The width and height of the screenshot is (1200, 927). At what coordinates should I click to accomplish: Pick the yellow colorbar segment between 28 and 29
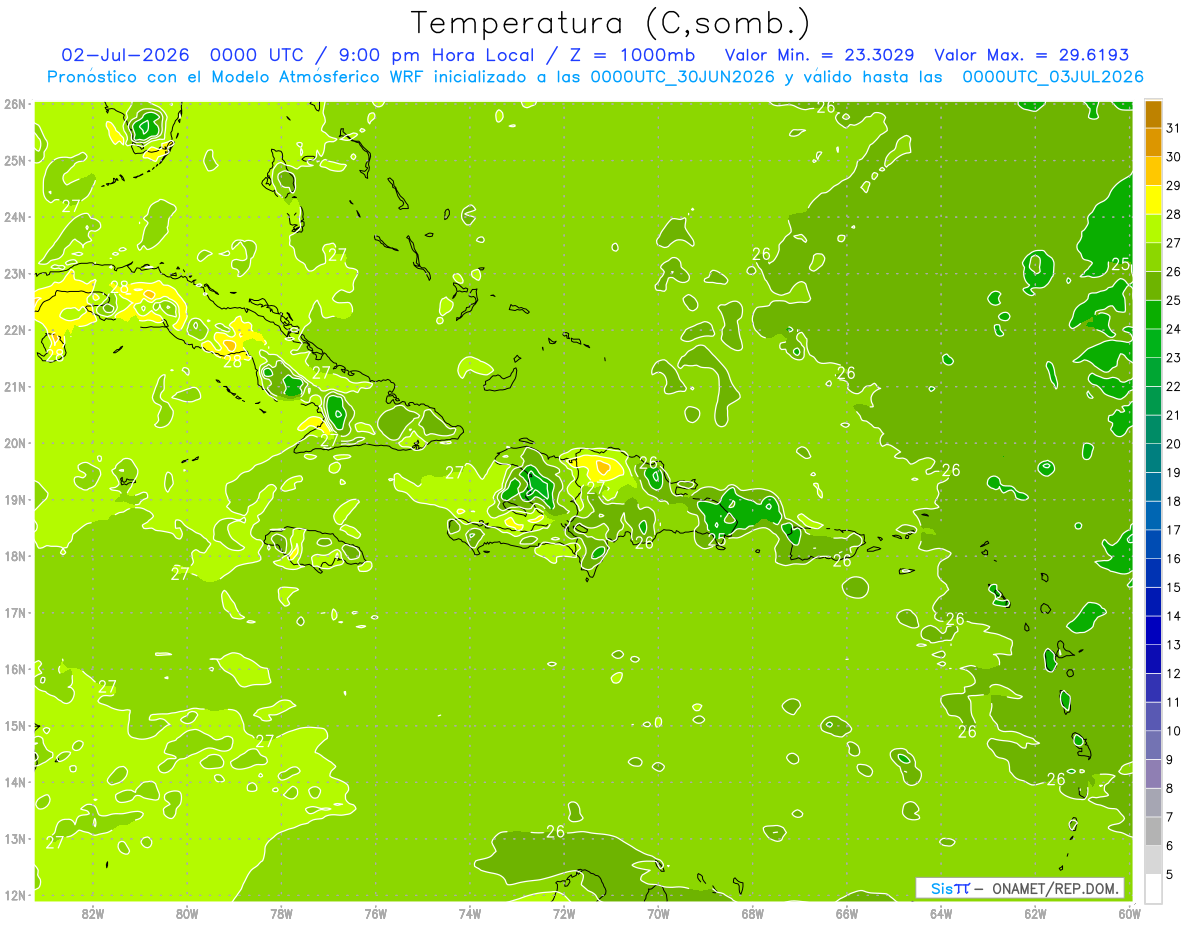[x=1153, y=199]
